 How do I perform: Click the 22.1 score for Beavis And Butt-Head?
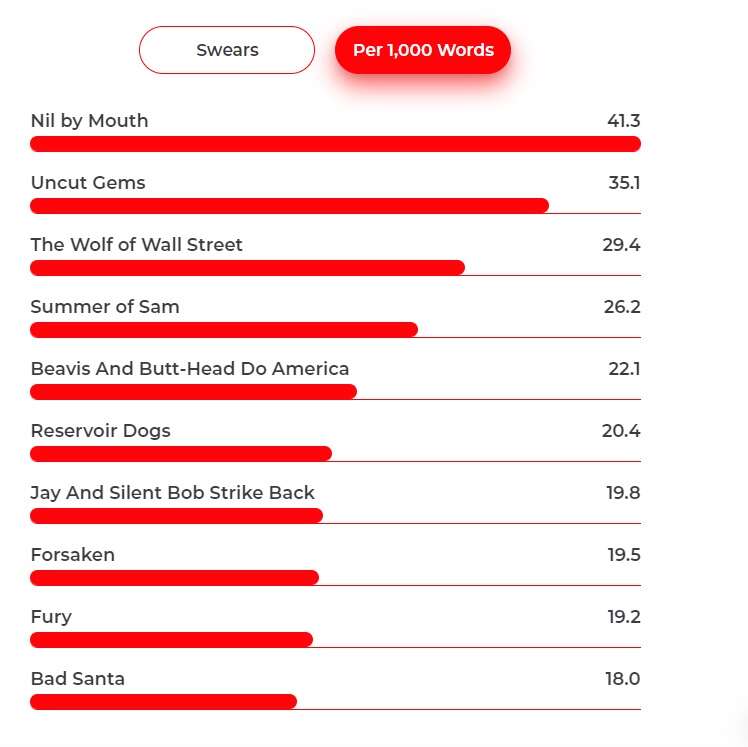pos(624,369)
